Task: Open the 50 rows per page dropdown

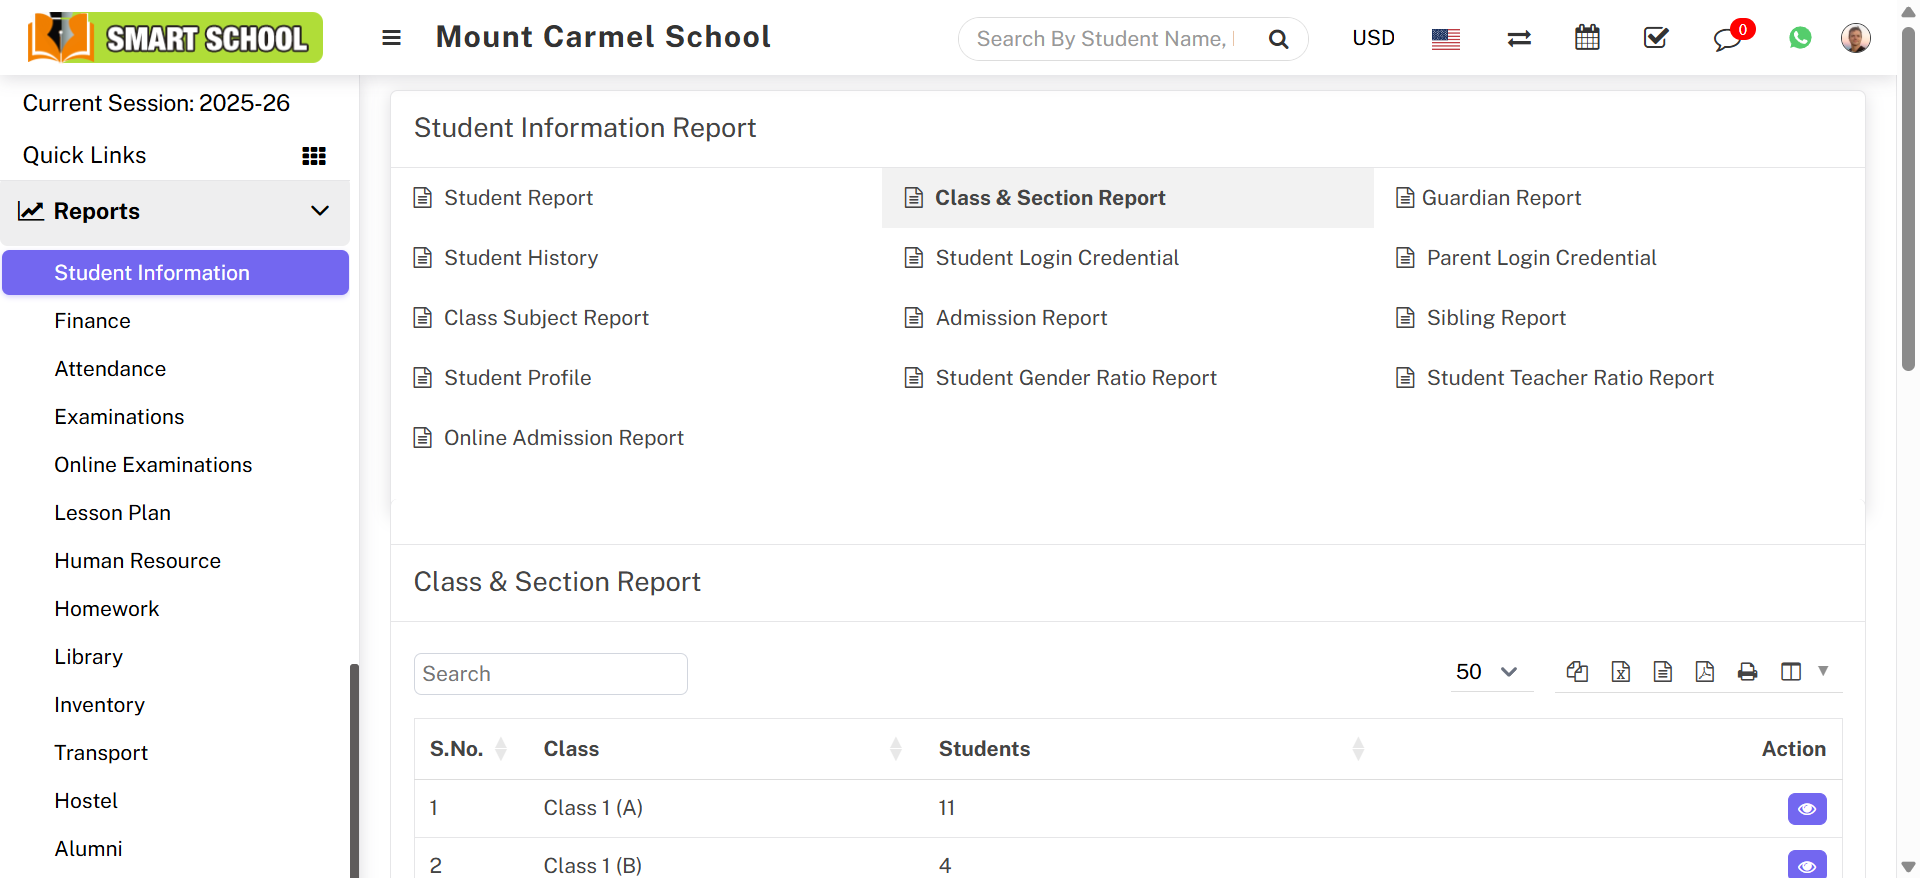Action: [x=1487, y=672]
